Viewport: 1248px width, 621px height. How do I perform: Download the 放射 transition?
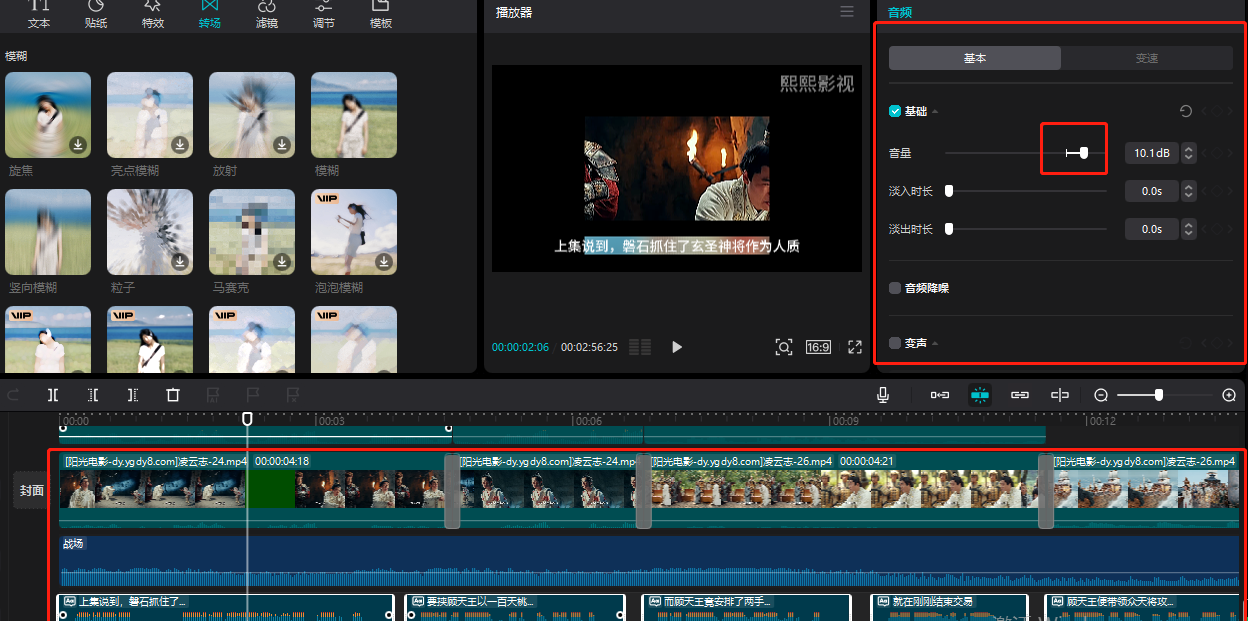pos(282,145)
